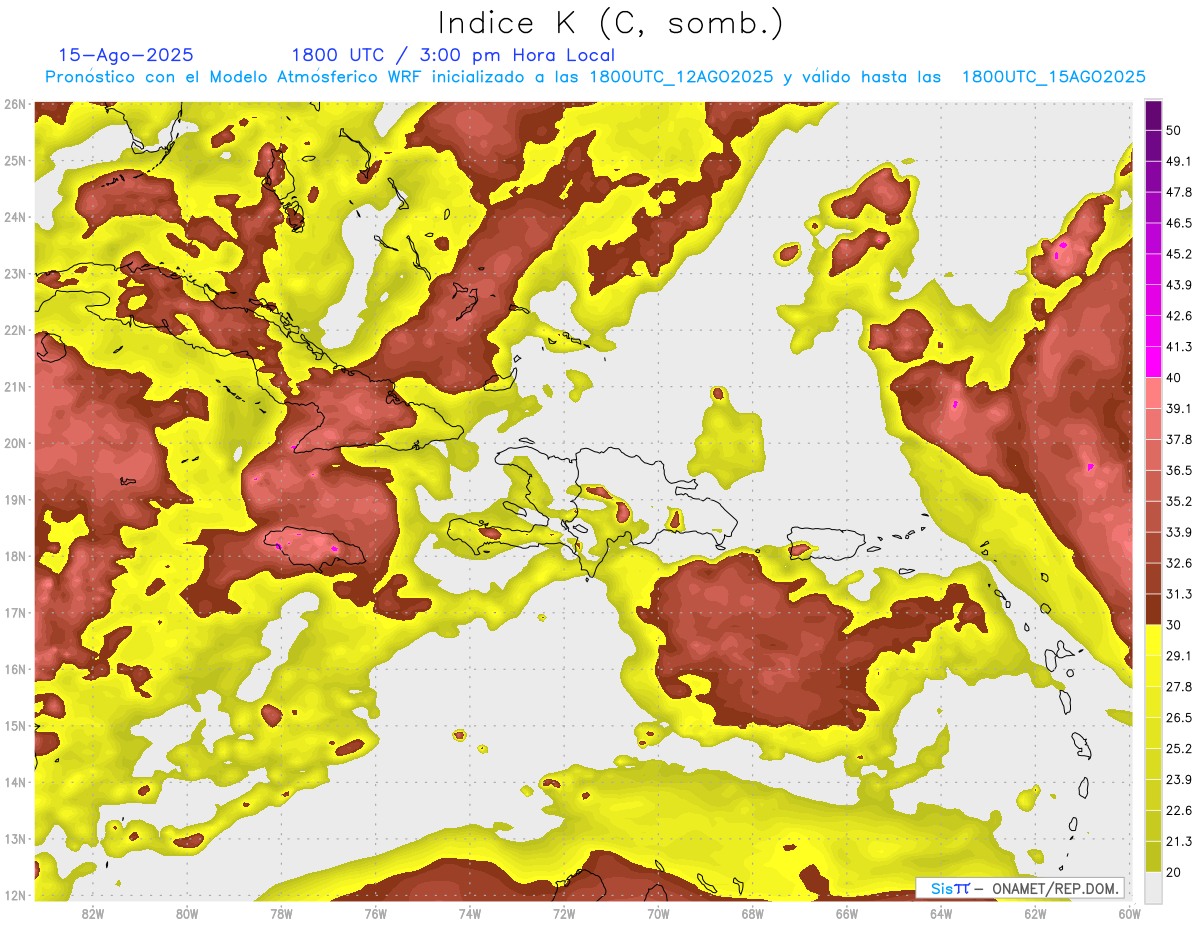This screenshot has width=1200, height=927.
Task: Click the "15N" latitude label
Action: pos(15,725)
